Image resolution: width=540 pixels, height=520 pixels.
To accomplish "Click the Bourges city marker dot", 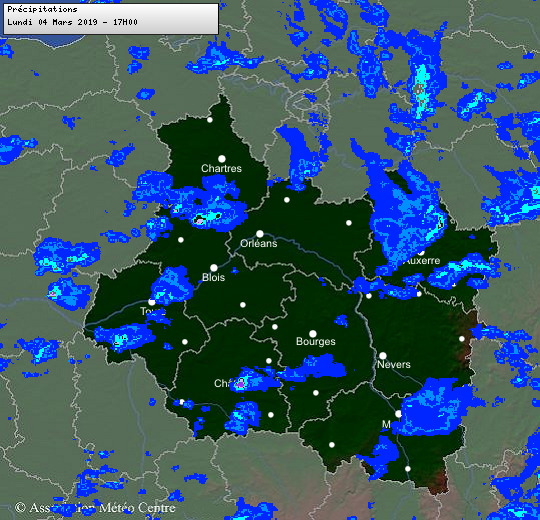I will pyautogui.click(x=313, y=333).
